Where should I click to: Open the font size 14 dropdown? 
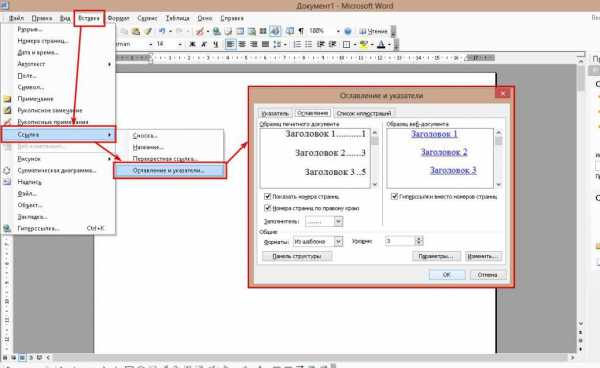[x=180, y=44]
